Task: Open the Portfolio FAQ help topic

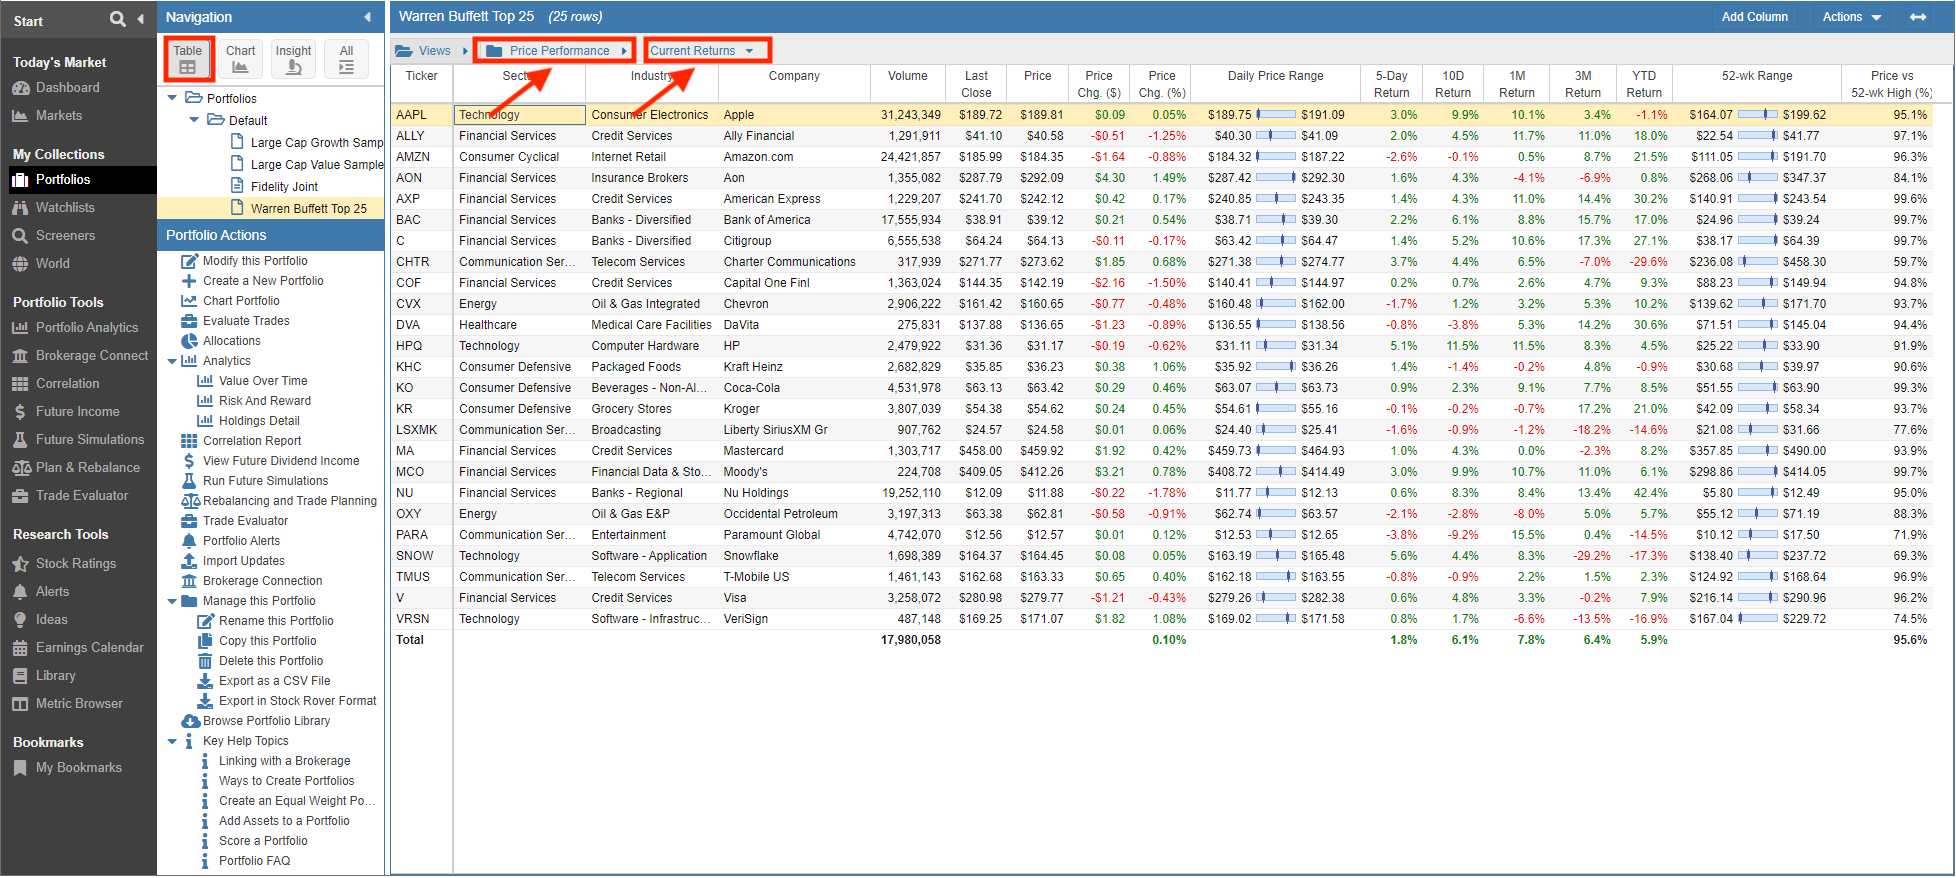Action: pos(254,861)
